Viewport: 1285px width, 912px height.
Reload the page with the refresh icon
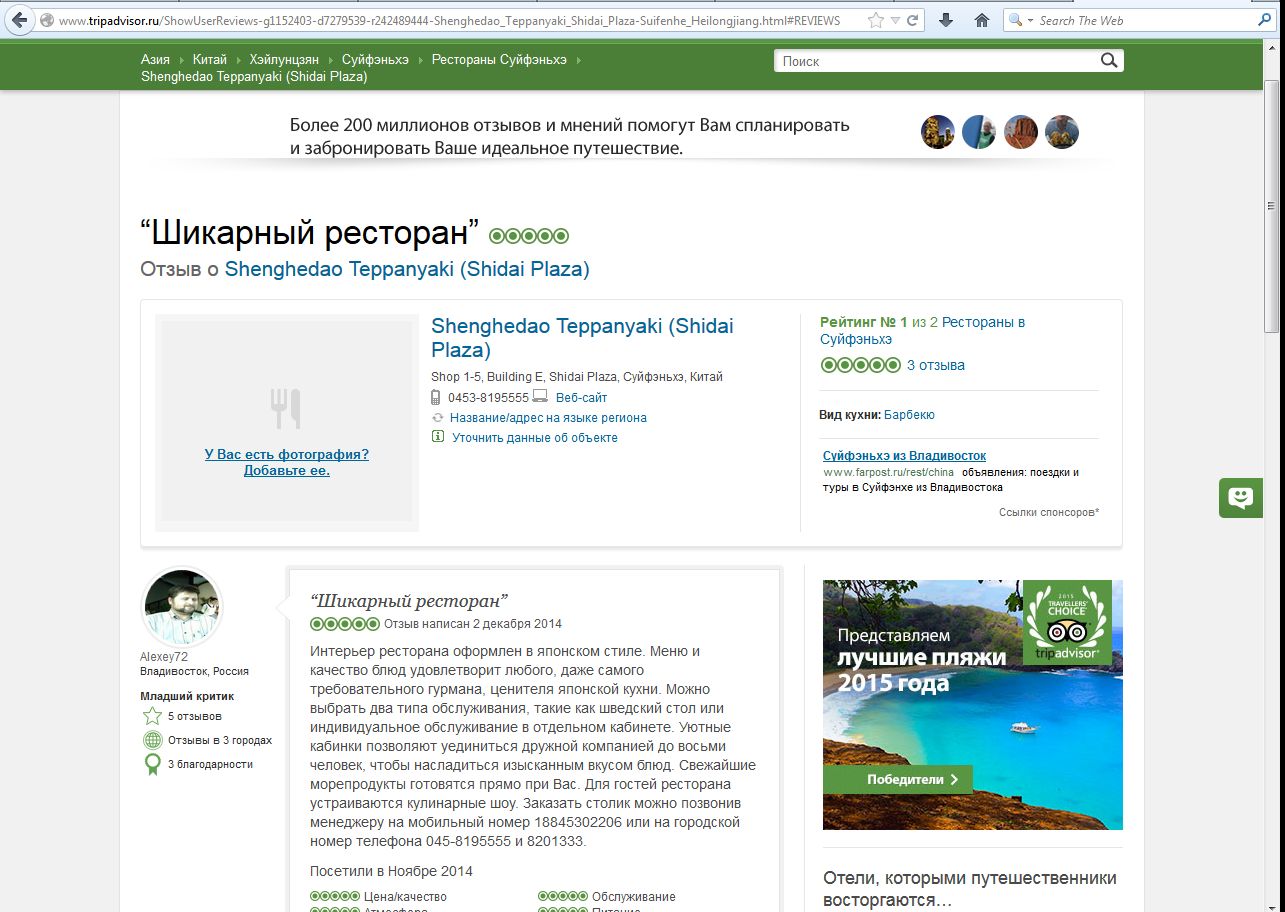coord(912,20)
